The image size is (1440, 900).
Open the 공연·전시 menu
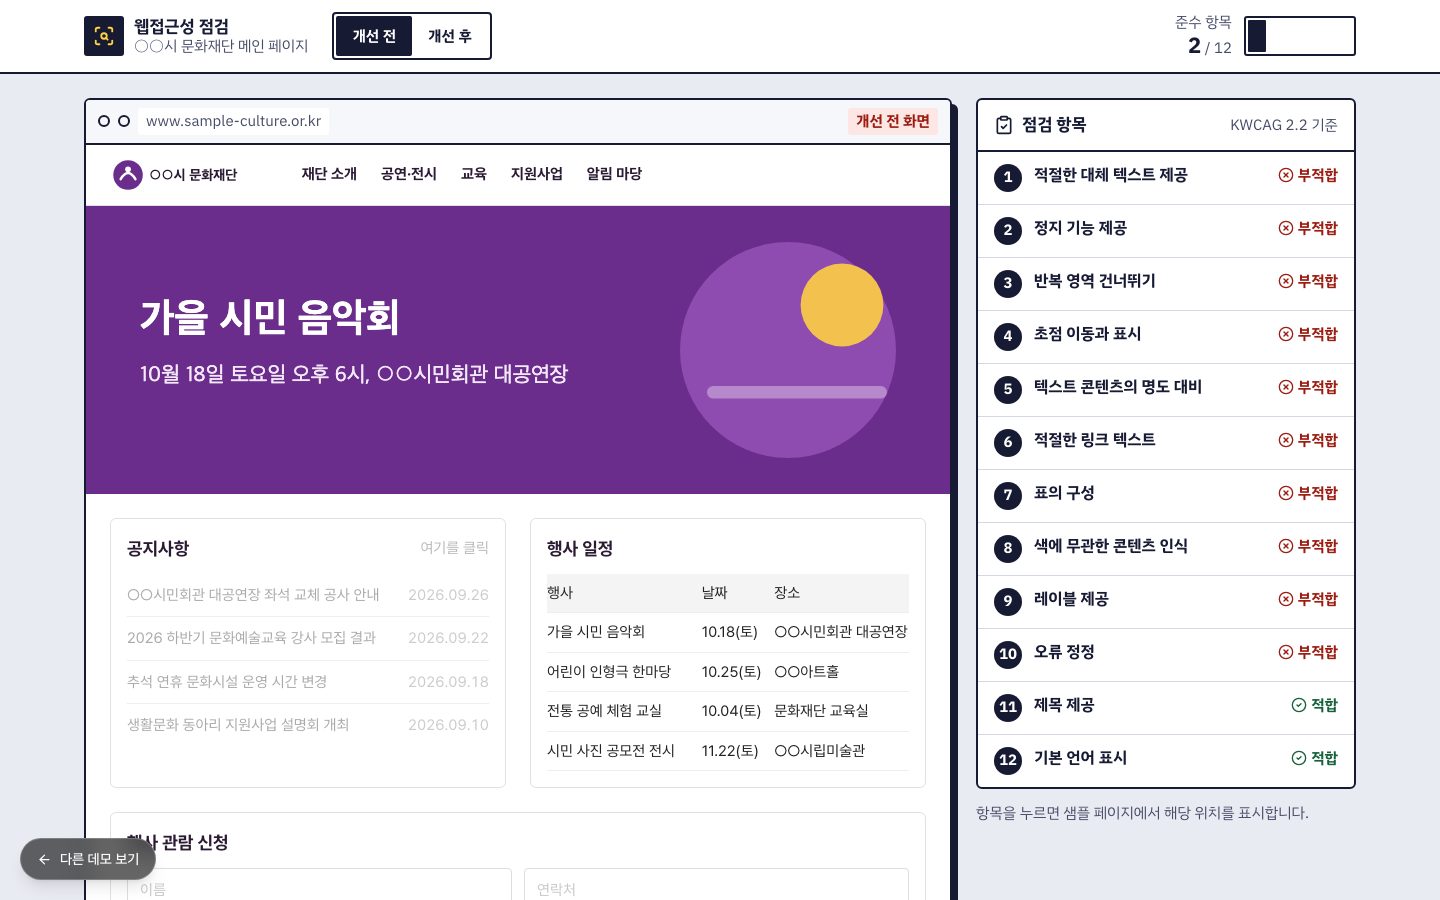[x=409, y=174]
